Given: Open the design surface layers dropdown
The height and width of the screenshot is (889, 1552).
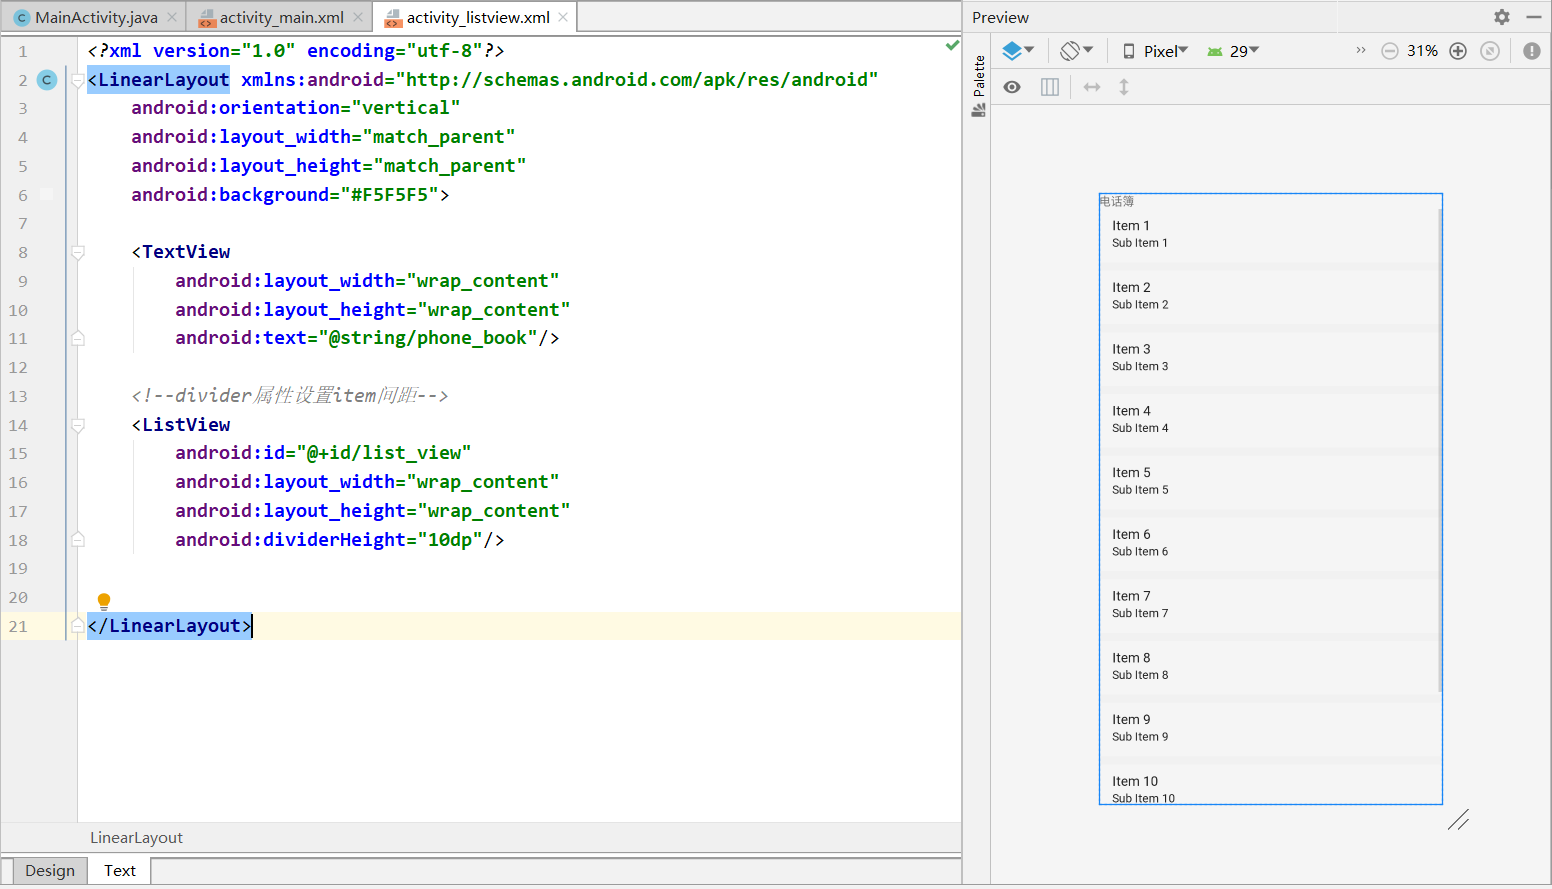Looking at the screenshot, I should click(1018, 50).
